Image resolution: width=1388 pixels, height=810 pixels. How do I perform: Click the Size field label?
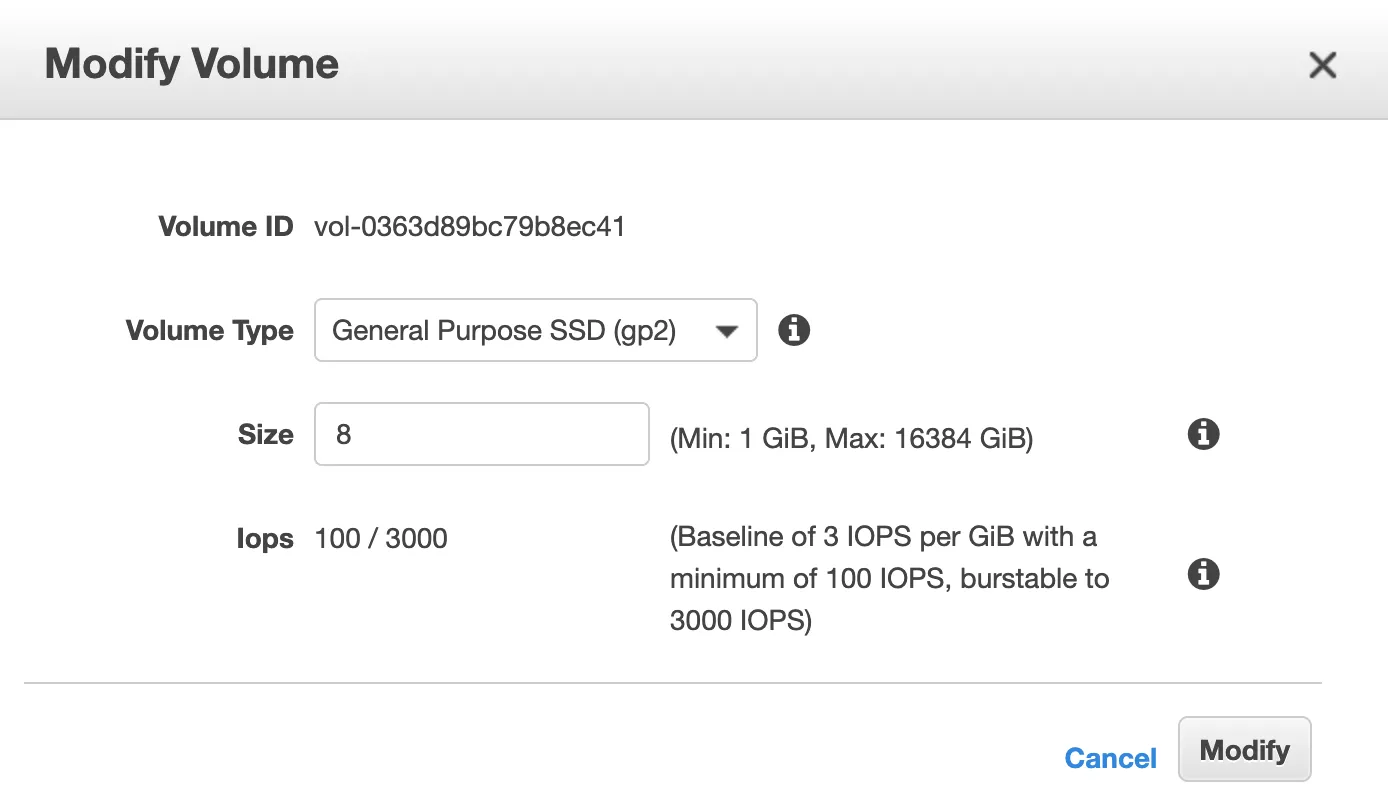pyautogui.click(x=265, y=434)
